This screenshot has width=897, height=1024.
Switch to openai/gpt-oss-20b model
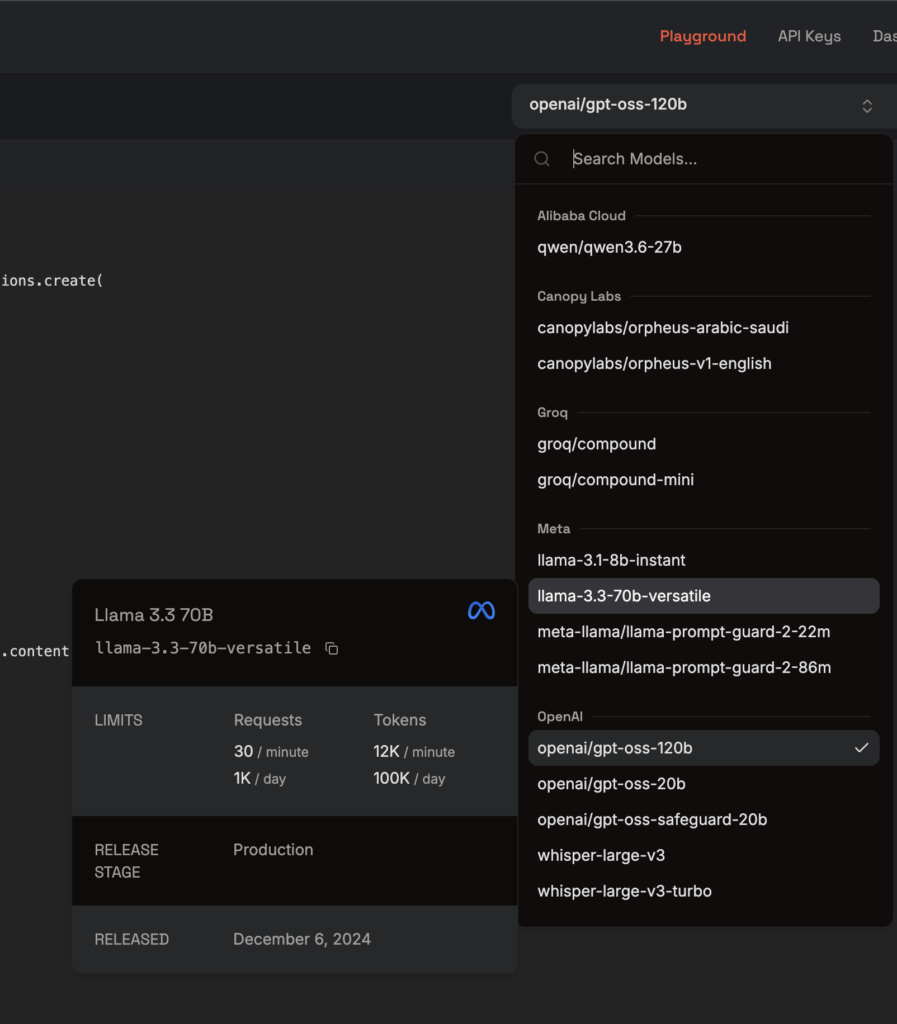tap(704, 784)
